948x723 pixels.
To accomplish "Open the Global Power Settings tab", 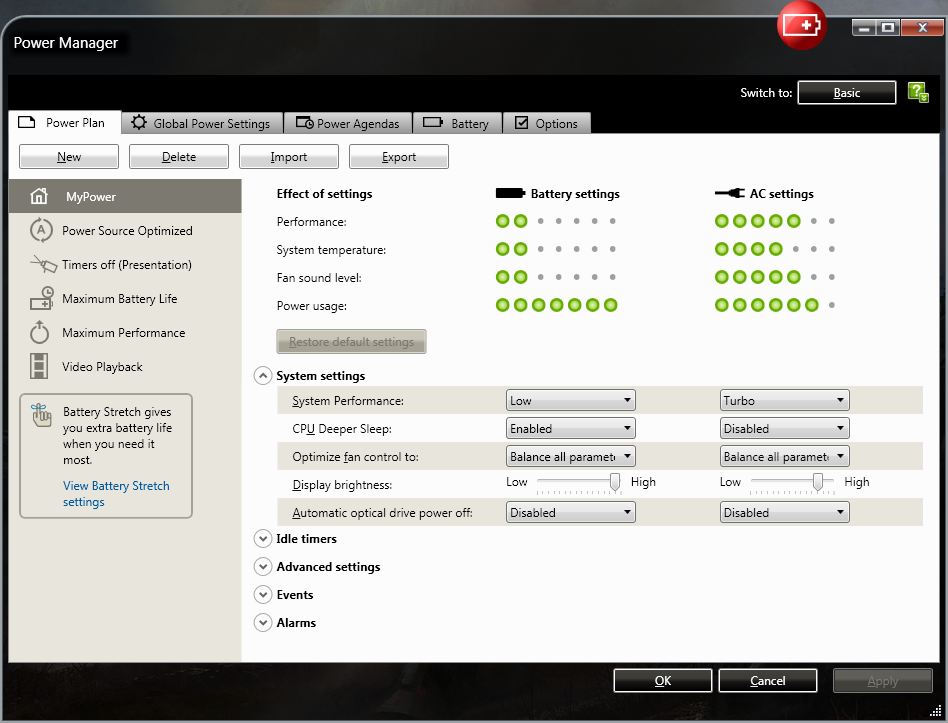I will point(203,123).
